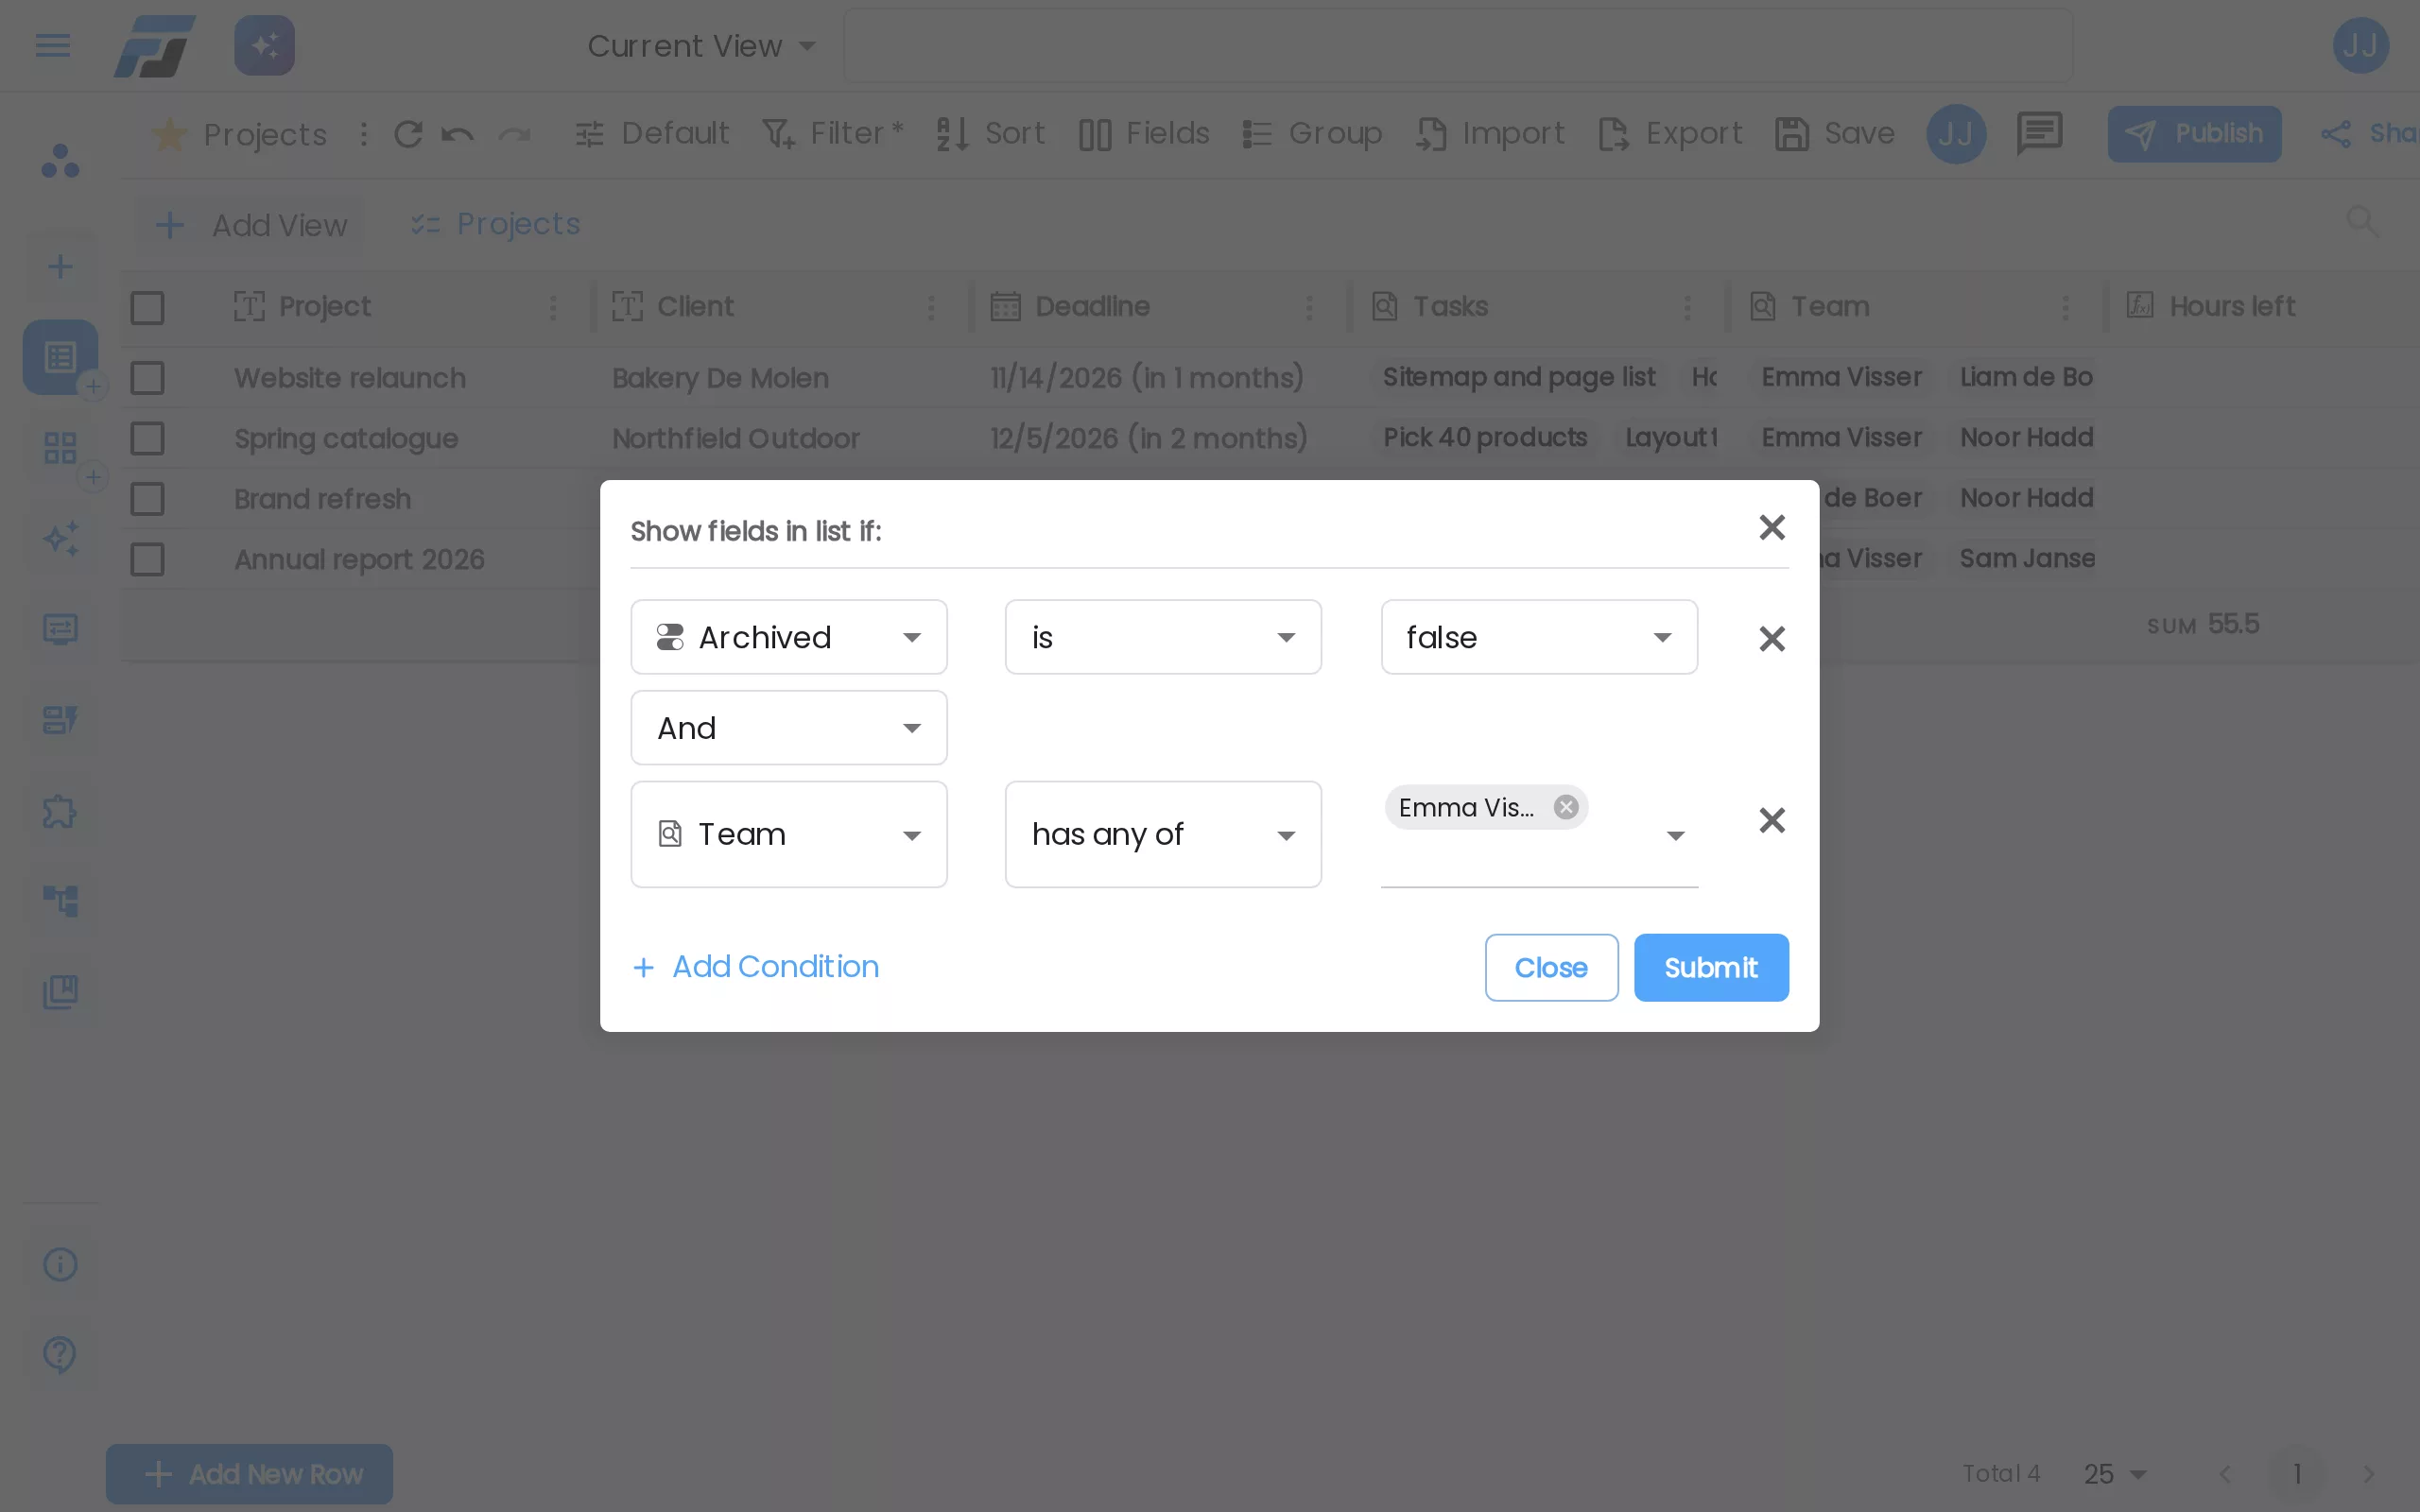Open the Current View menu
The image size is (2420, 1512).
click(x=702, y=46)
